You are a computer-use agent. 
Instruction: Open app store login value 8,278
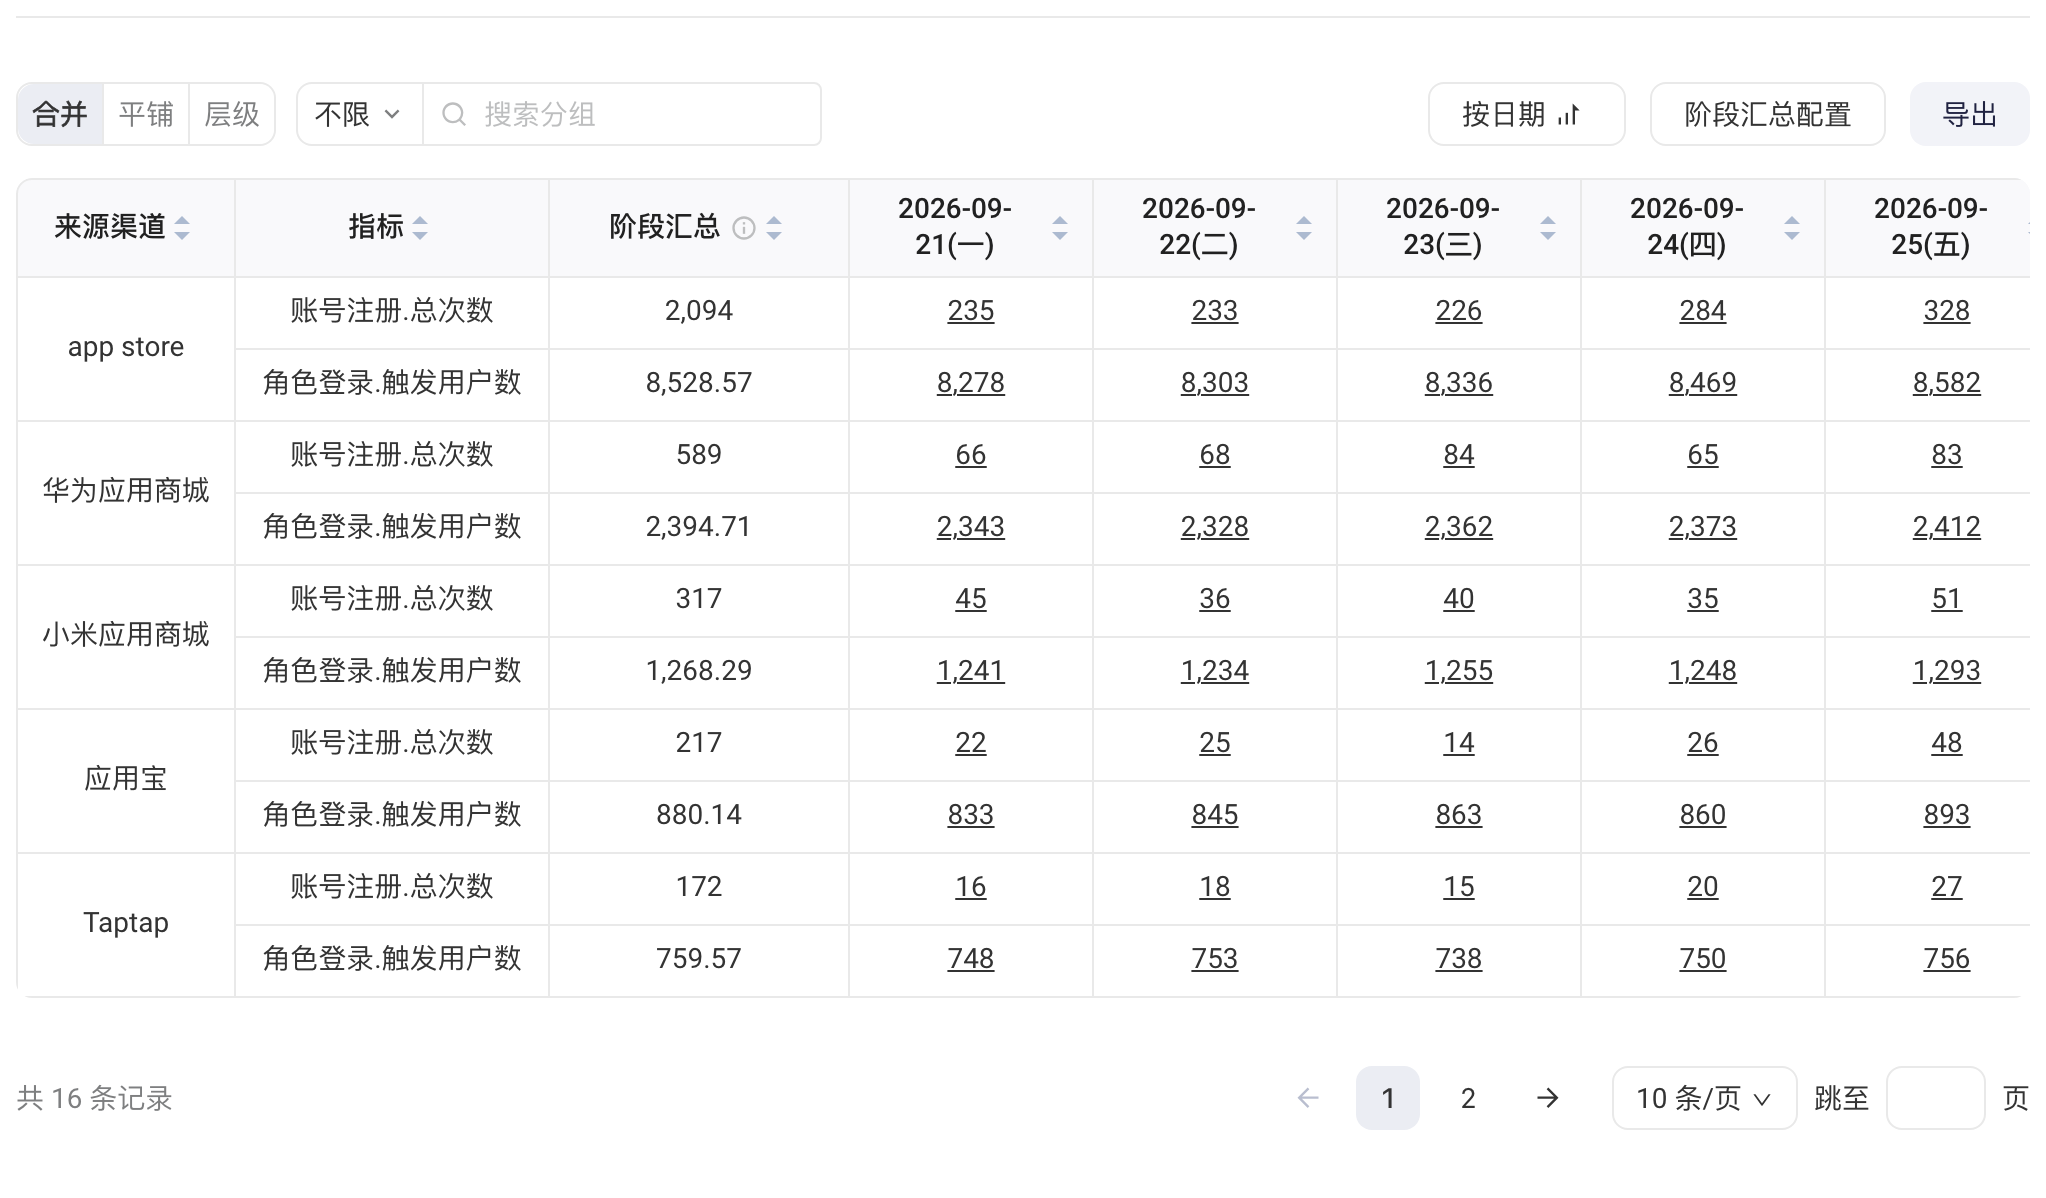970,383
